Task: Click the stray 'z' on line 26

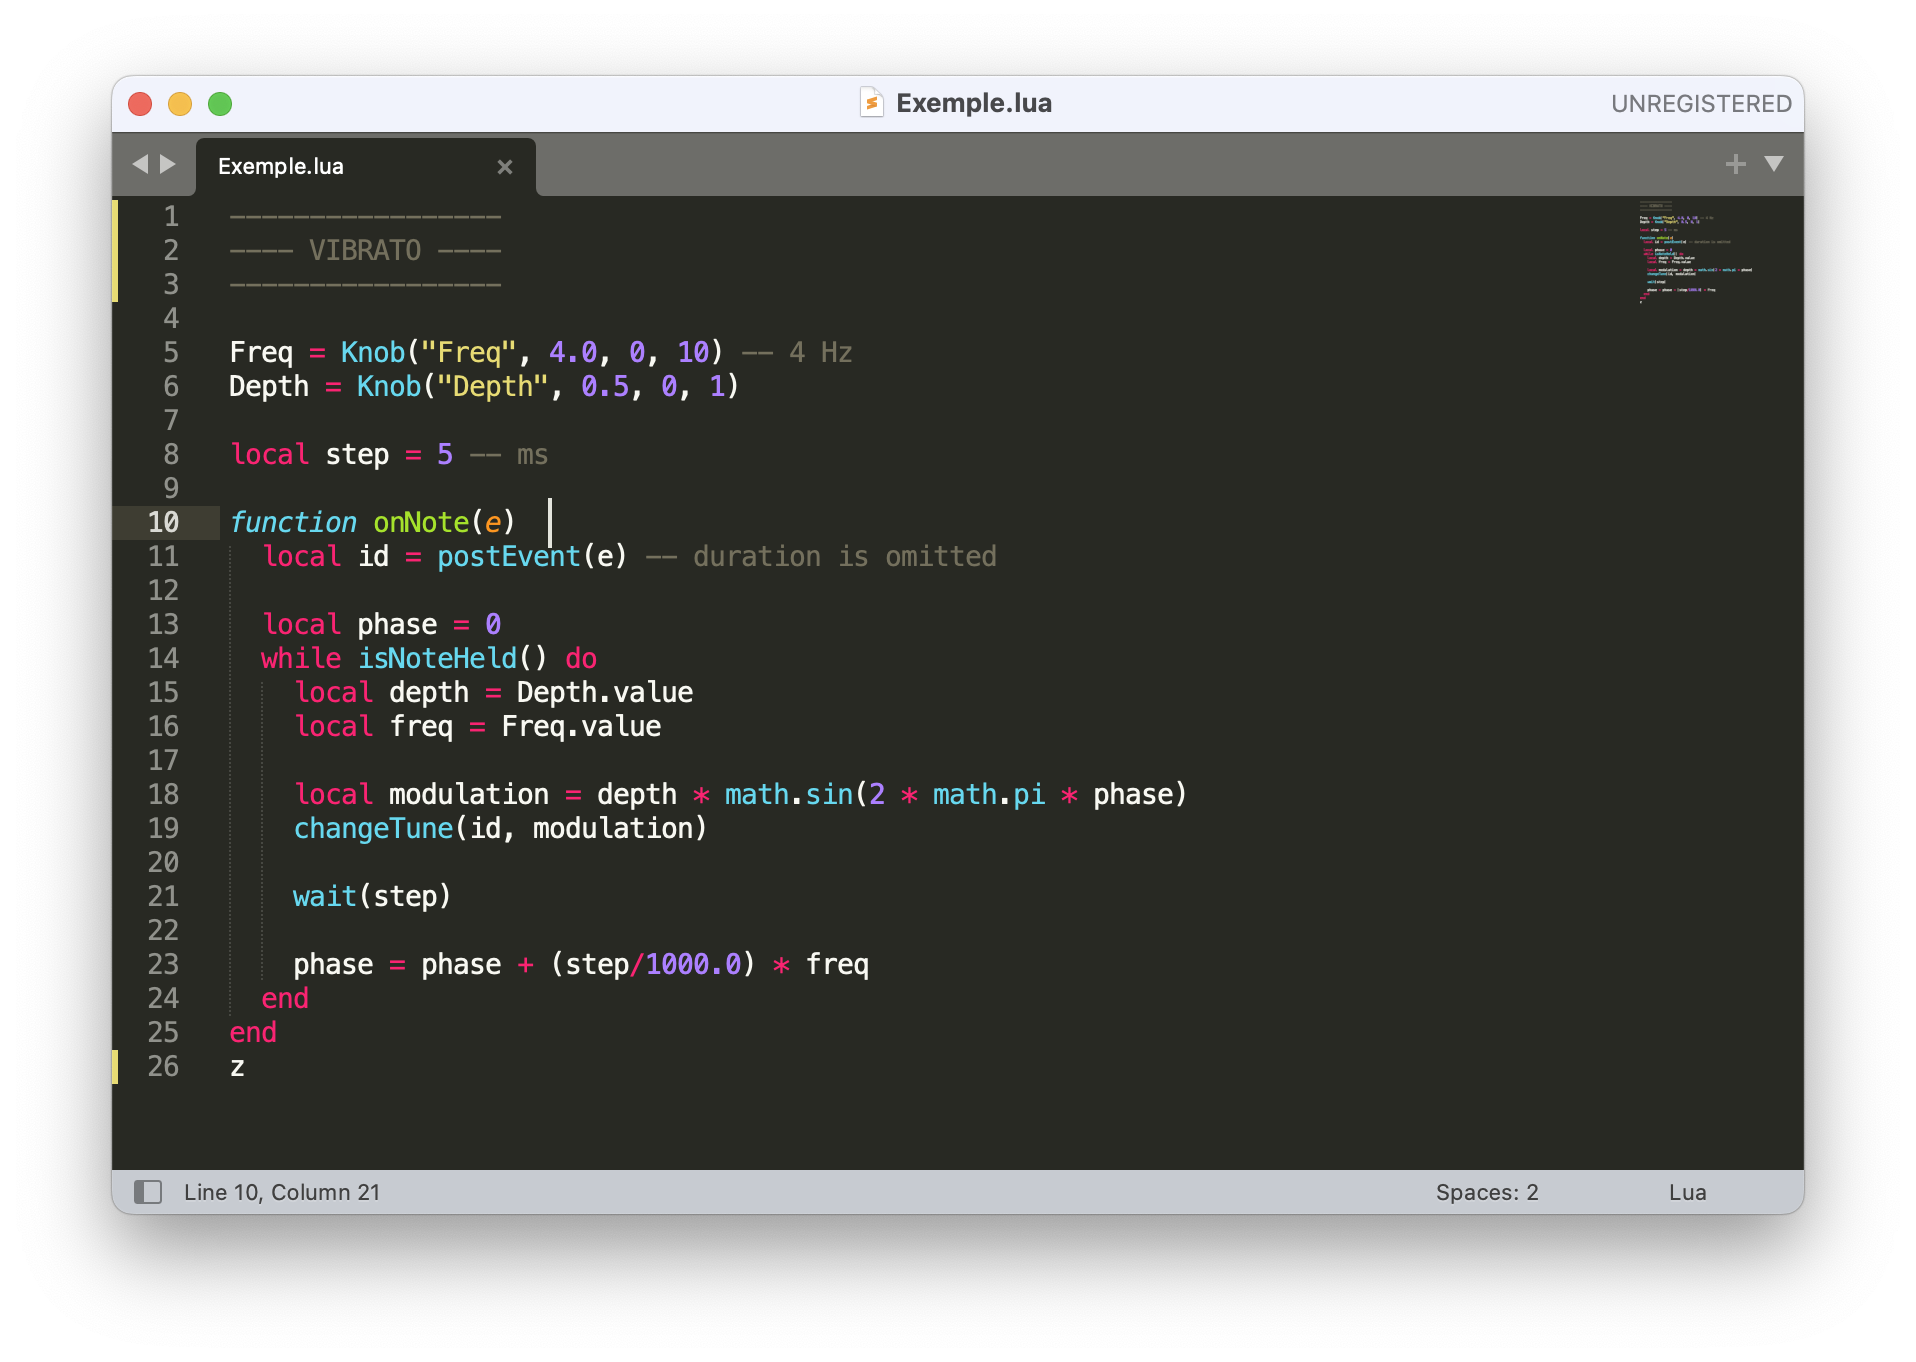Action: point(237,1067)
